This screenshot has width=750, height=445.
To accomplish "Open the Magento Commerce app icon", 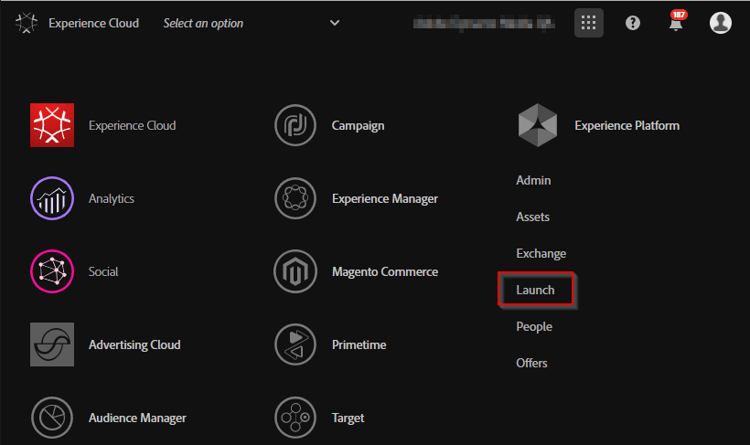I will point(295,271).
